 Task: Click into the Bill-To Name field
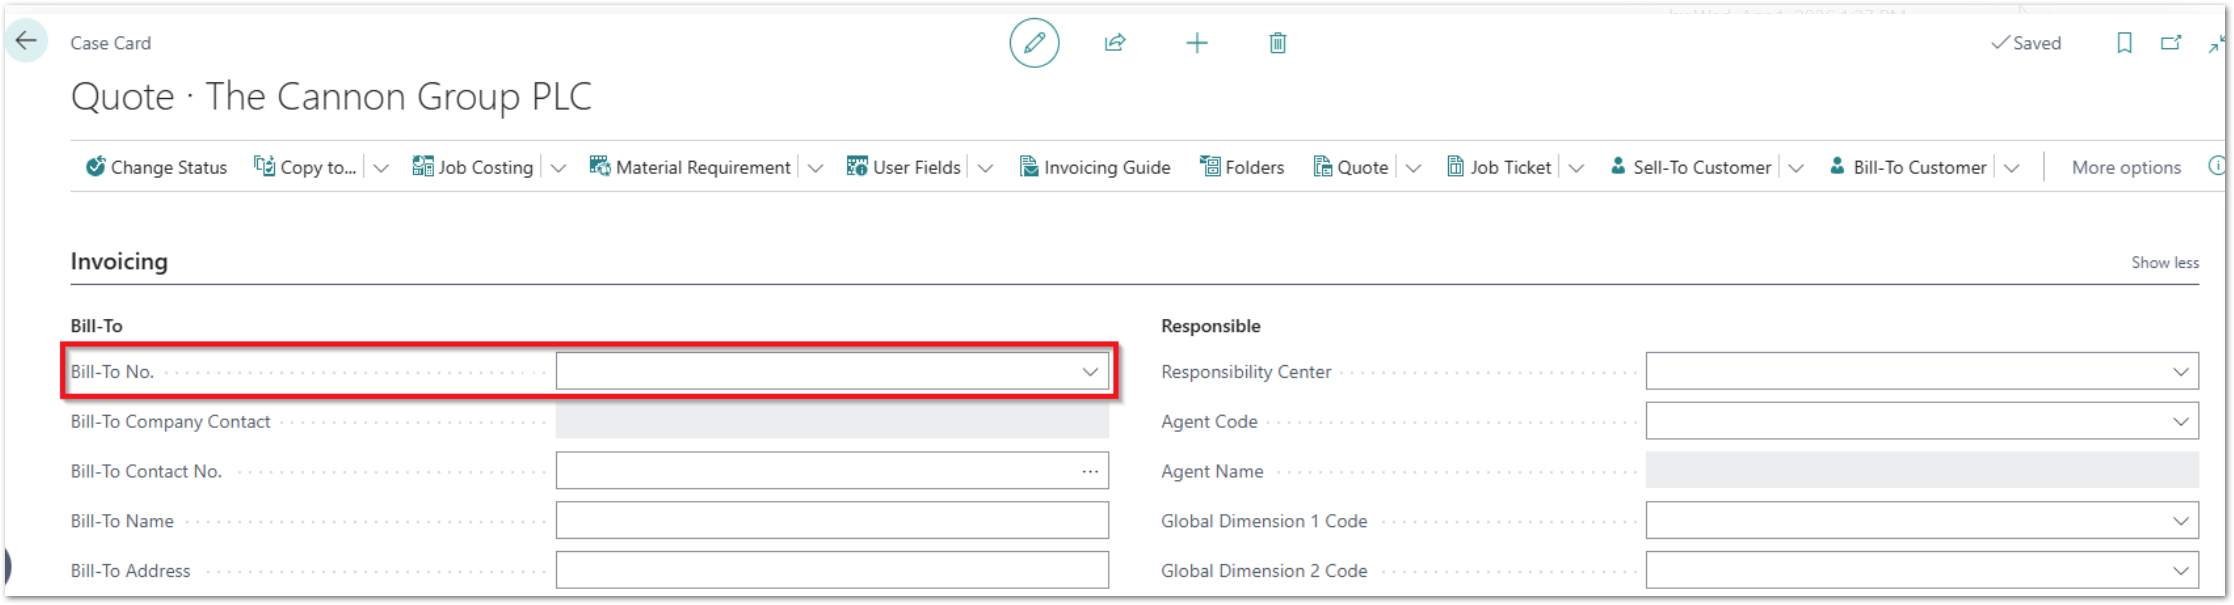click(831, 521)
